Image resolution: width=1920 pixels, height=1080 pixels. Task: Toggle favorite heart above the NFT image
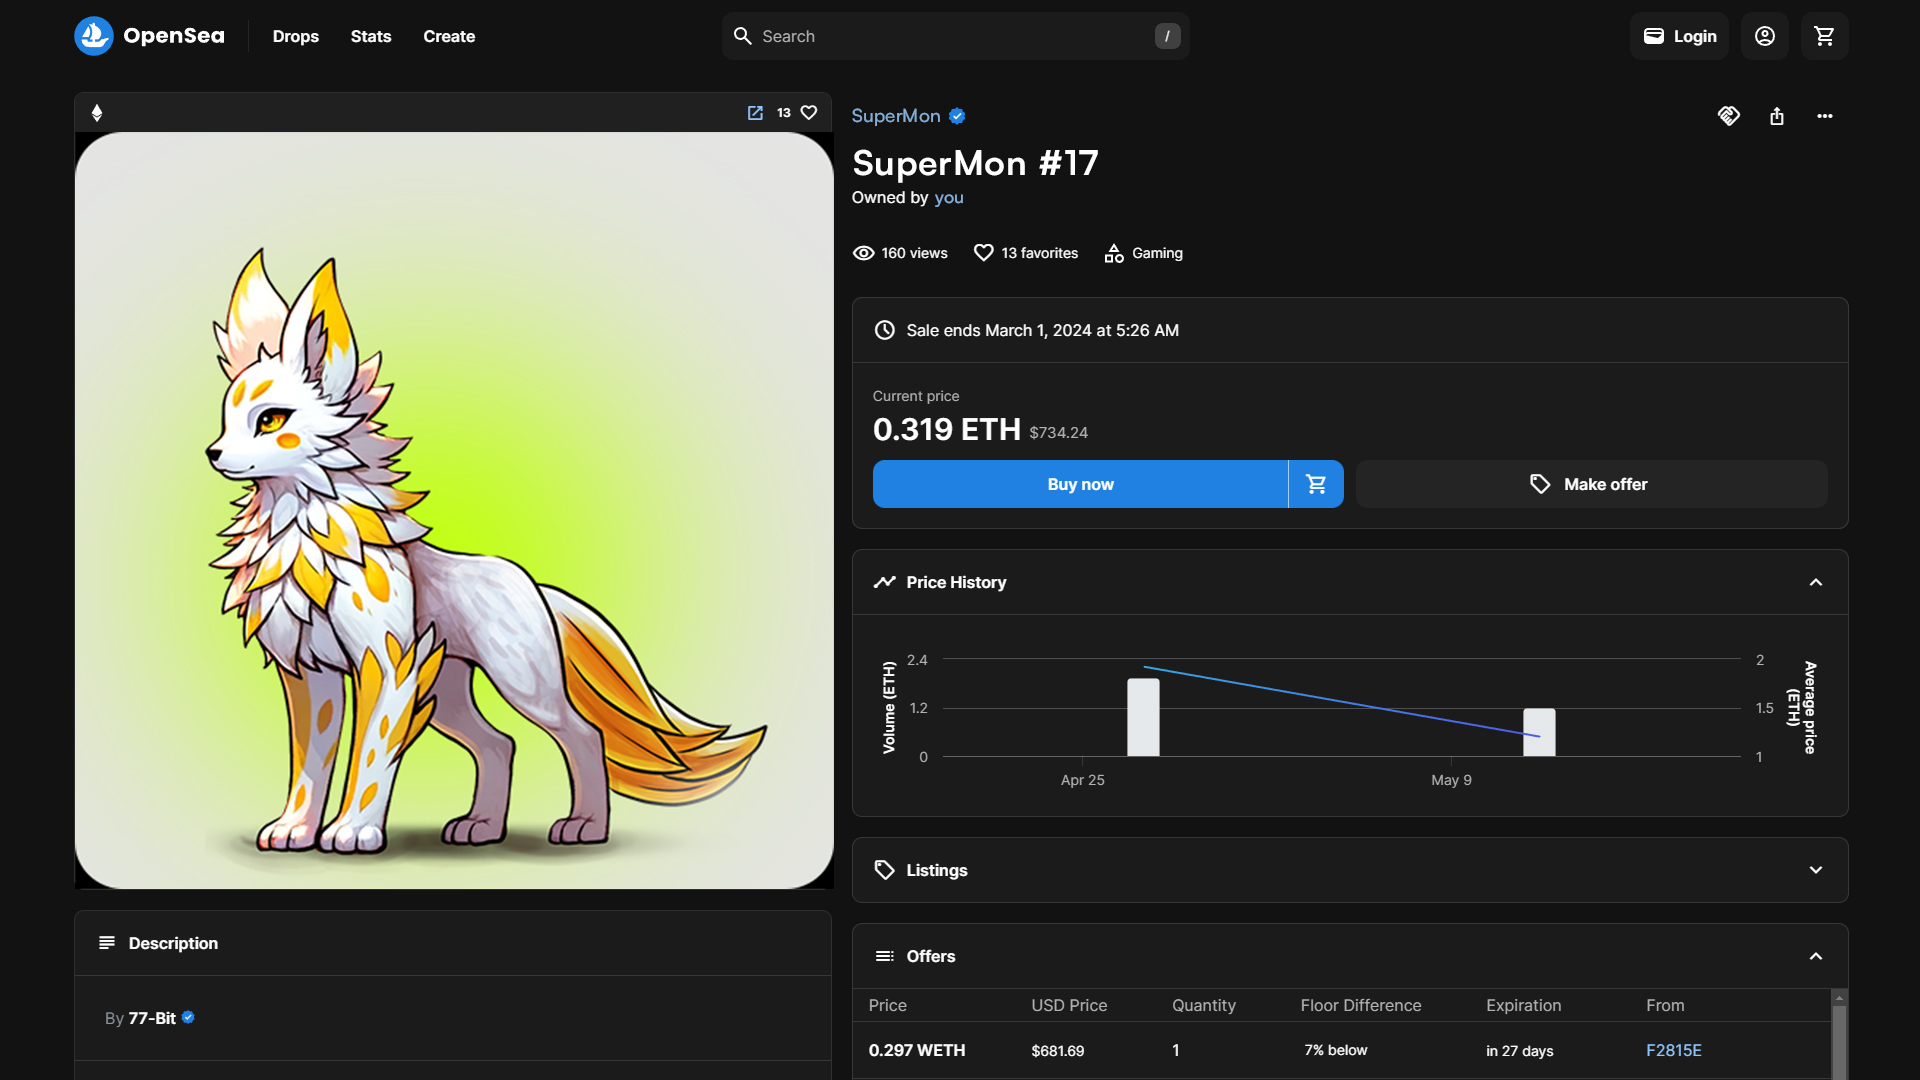(809, 113)
